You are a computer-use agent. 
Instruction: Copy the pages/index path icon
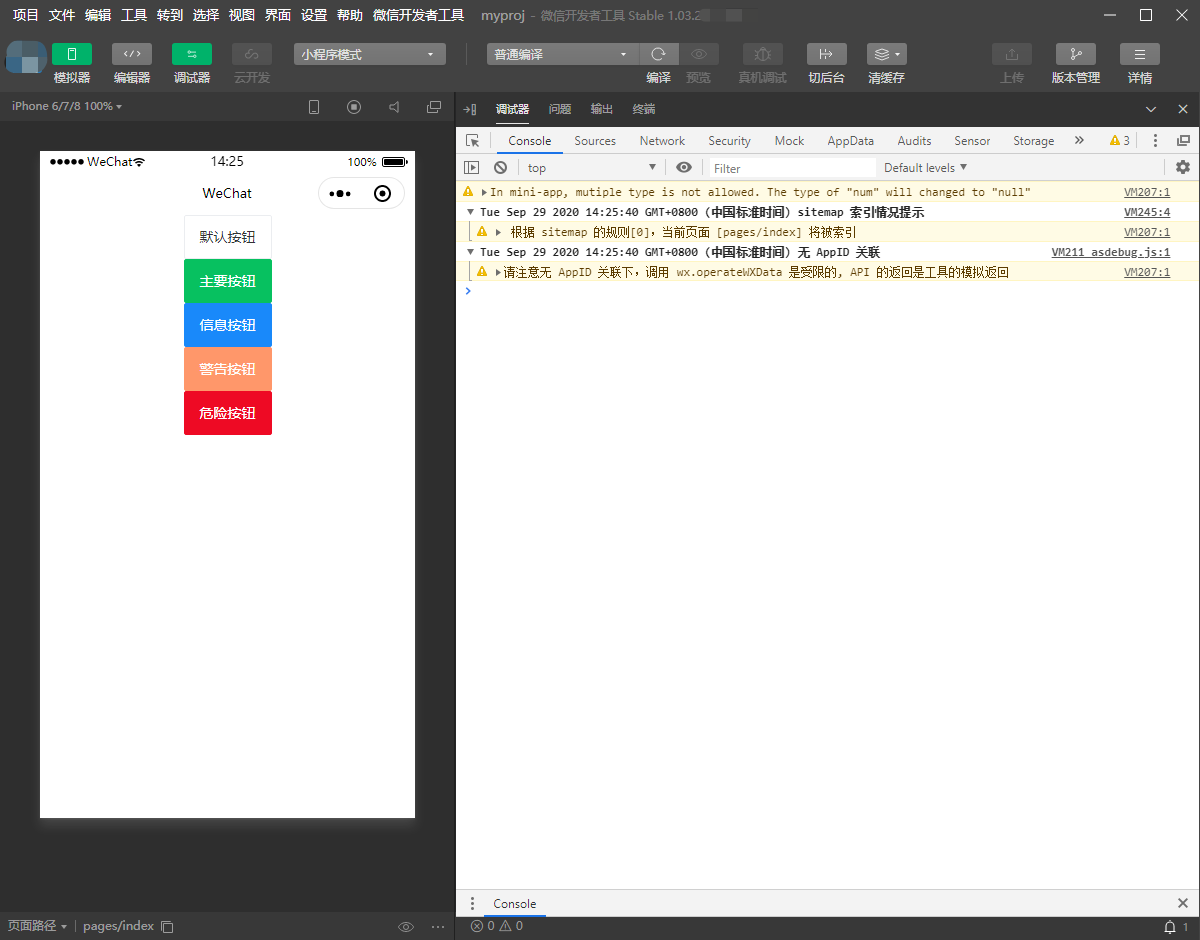pyautogui.click(x=167, y=926)
